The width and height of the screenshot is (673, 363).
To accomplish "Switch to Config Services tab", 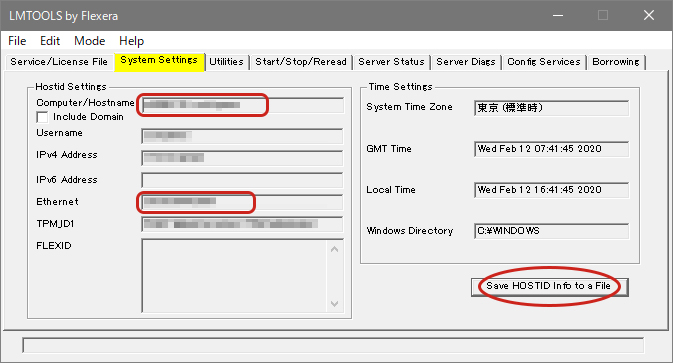I will (544, 62).
